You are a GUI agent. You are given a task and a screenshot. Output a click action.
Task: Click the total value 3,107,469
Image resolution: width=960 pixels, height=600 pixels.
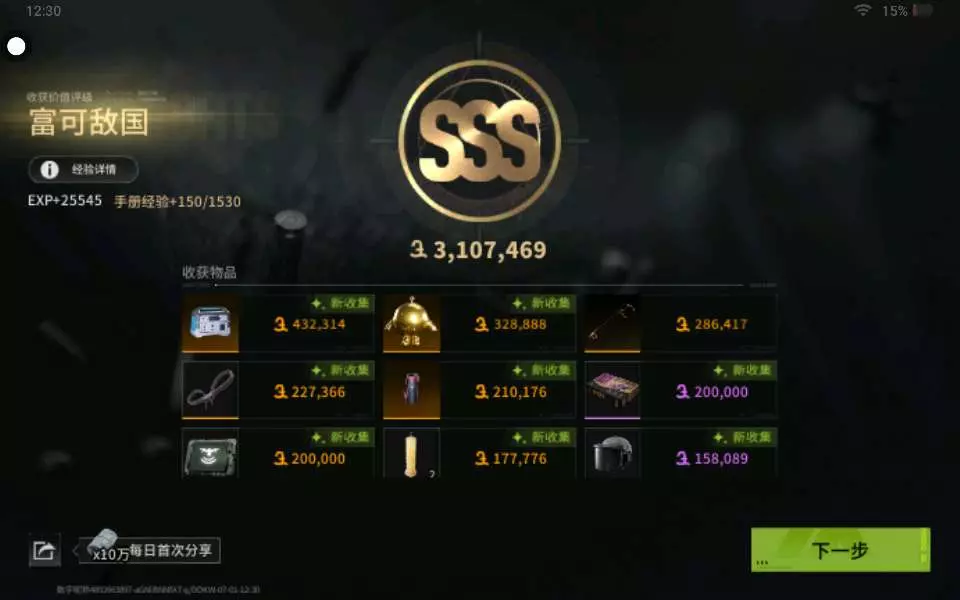coord(478,250)
